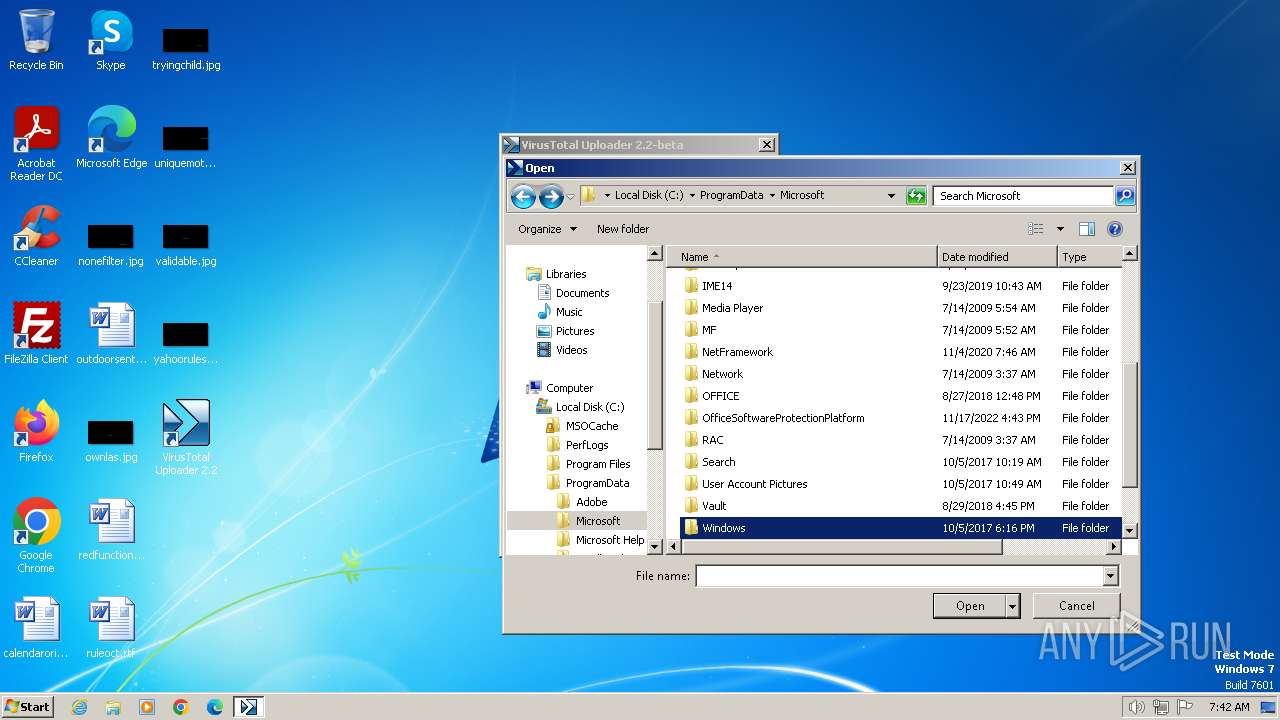The width and height of the screenshot is (1280, 720).
Task: Expand the view options dropdown arrow
Action: coord(1060,229)
